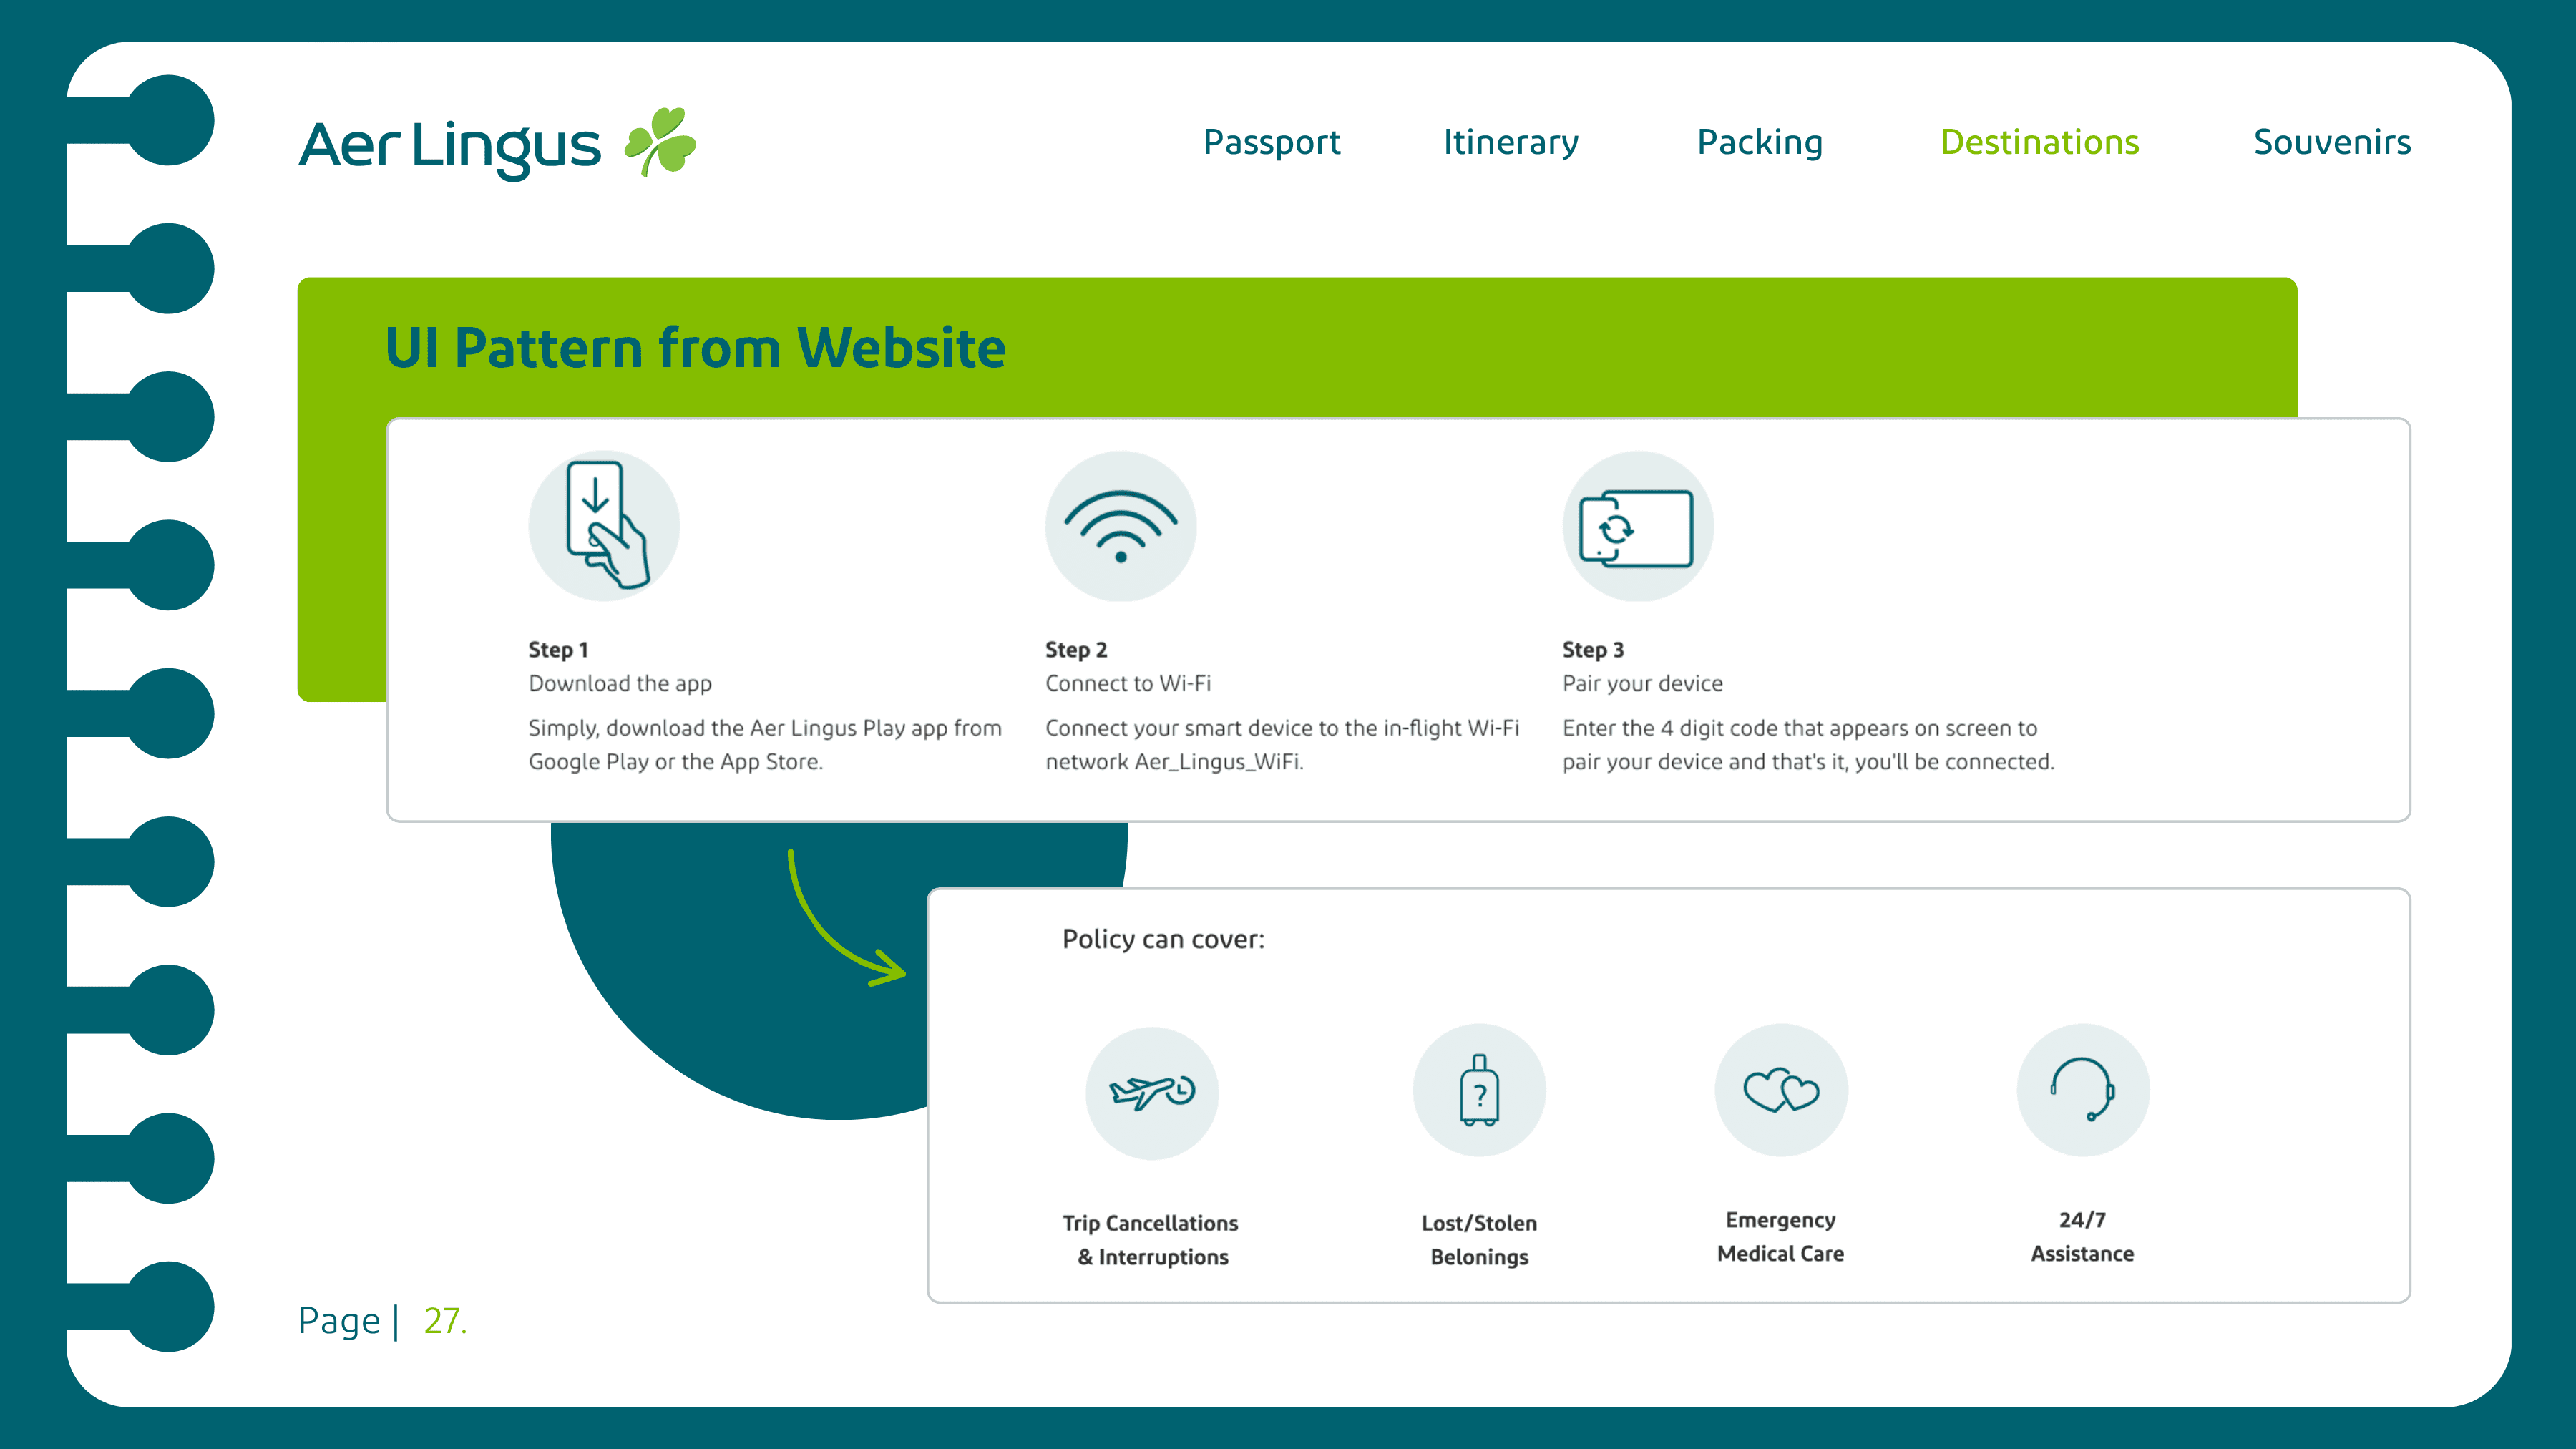Click the download app phone icon

[604, 526]
